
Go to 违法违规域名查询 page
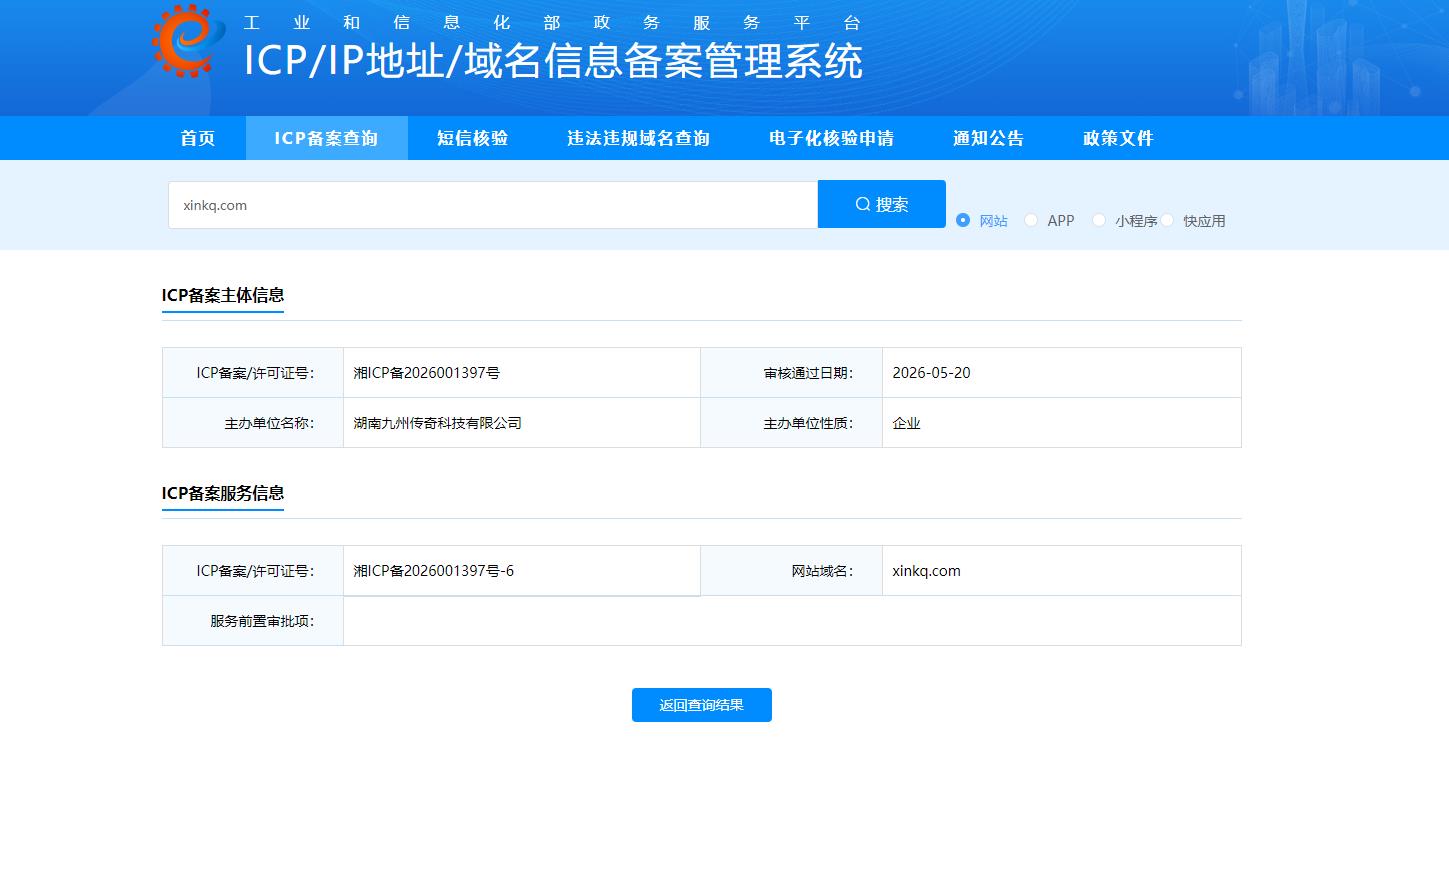click(x=639, y=138)
